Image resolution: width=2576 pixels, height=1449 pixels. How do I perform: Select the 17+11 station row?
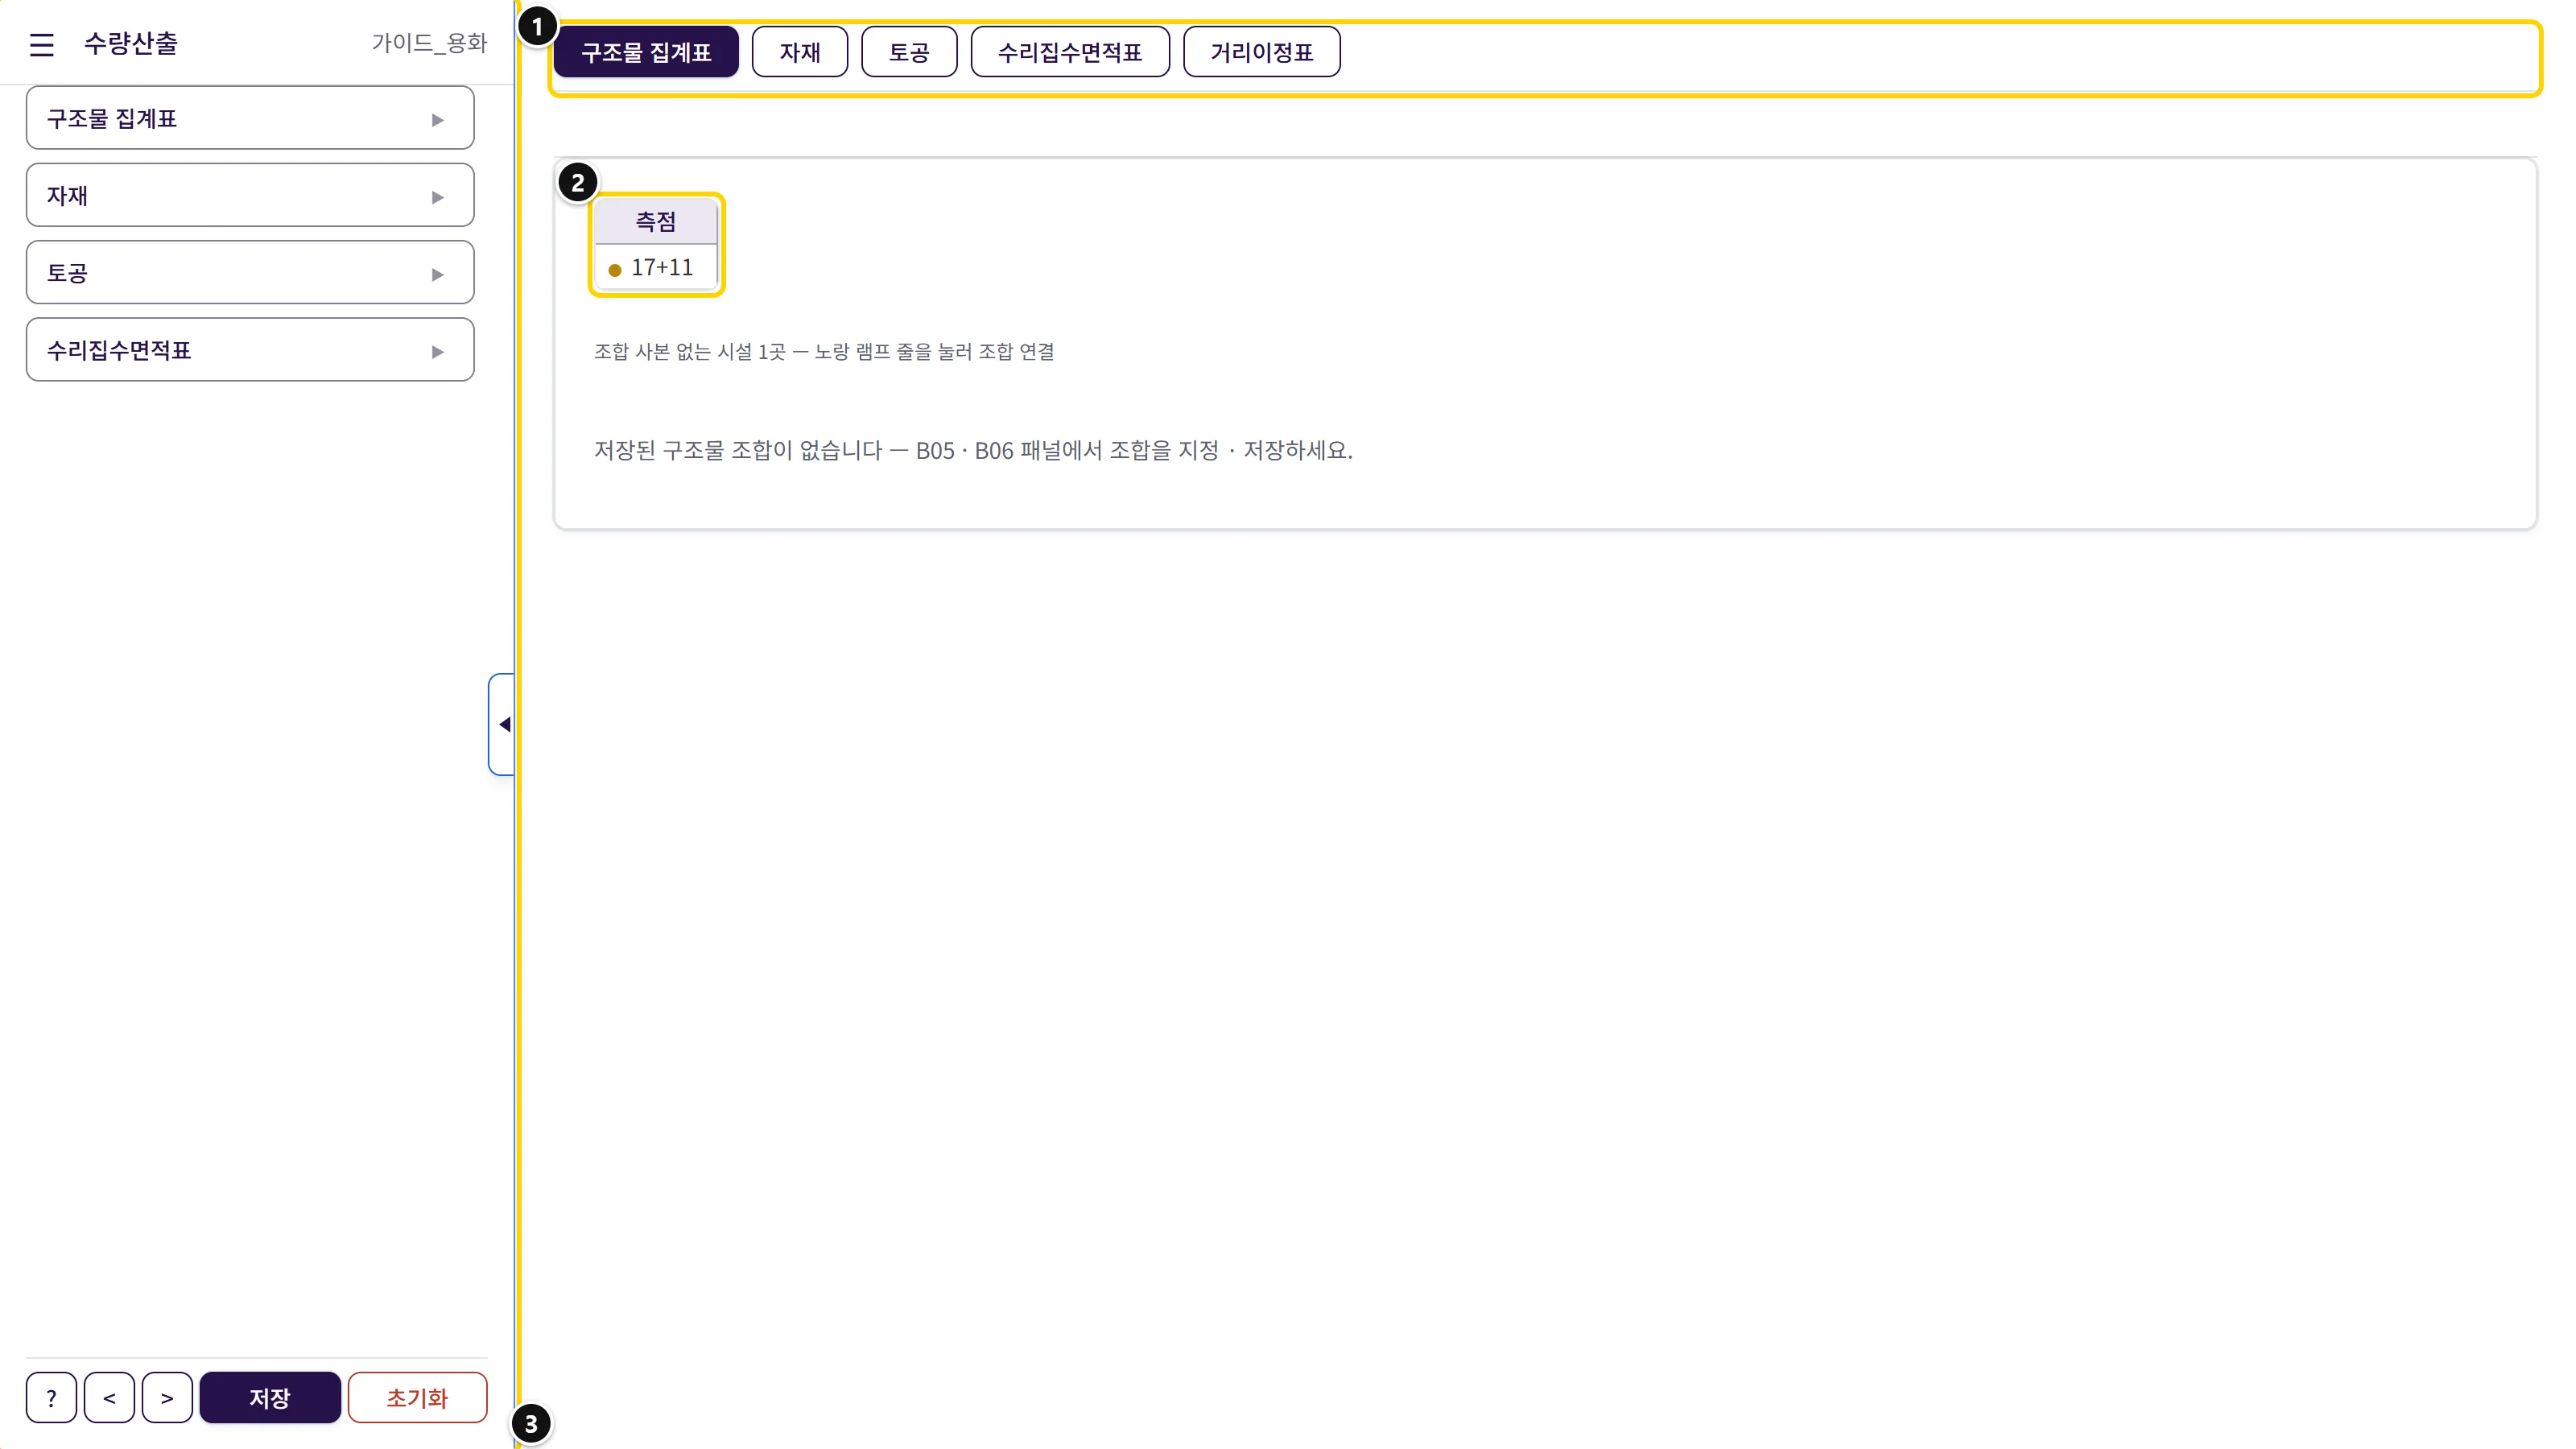656,268
